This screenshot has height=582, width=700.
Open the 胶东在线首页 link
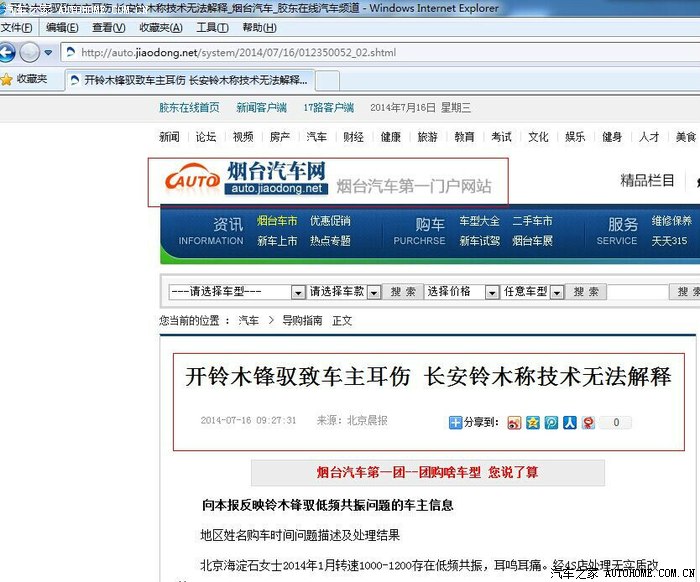[x=189, y=108]
